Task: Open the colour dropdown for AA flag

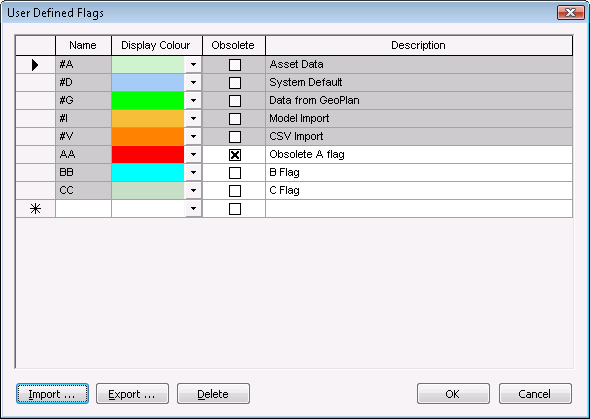Action: 193,154
